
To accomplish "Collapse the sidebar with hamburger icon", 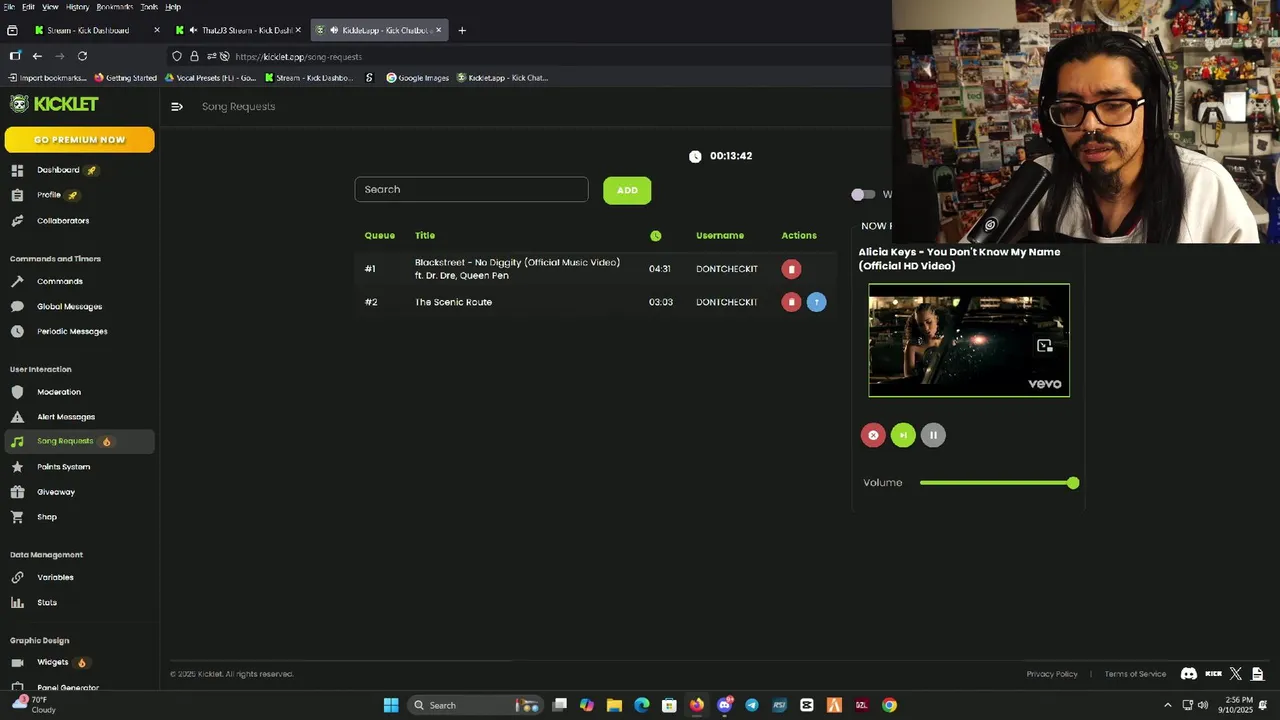I will (x=177, y=107).
